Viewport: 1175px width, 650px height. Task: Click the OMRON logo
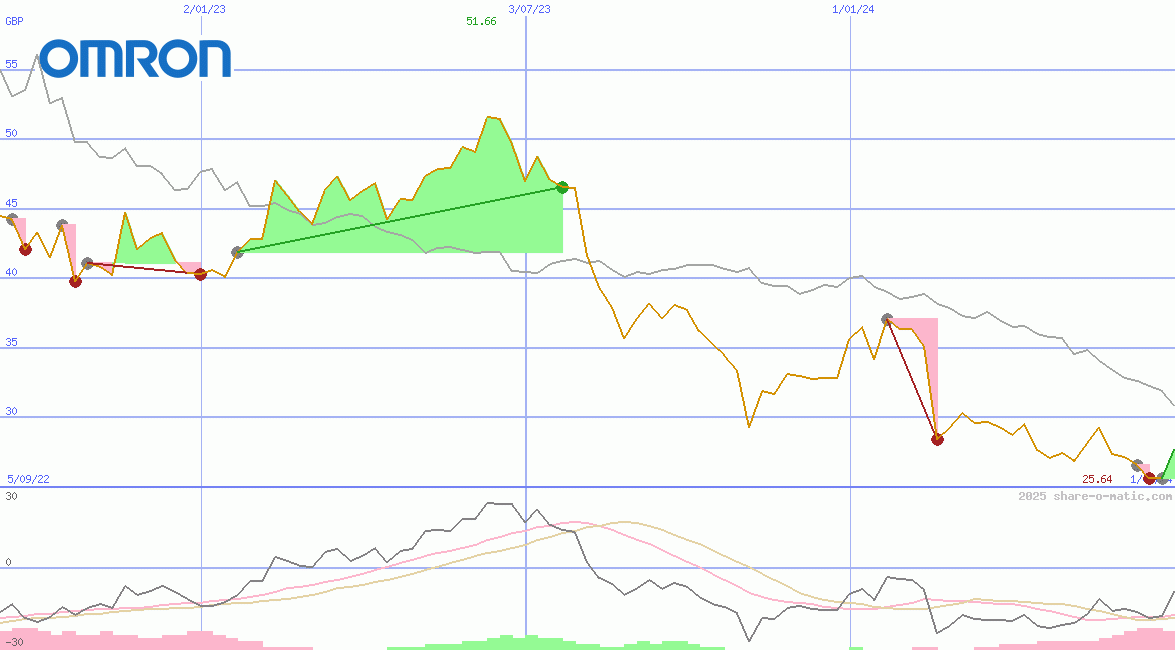click(136, 58)
